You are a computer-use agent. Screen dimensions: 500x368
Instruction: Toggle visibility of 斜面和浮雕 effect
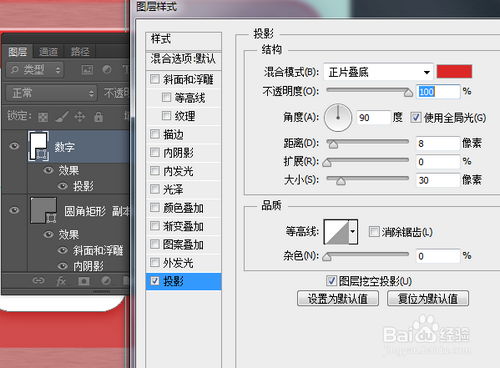click(x=63, y=250)
